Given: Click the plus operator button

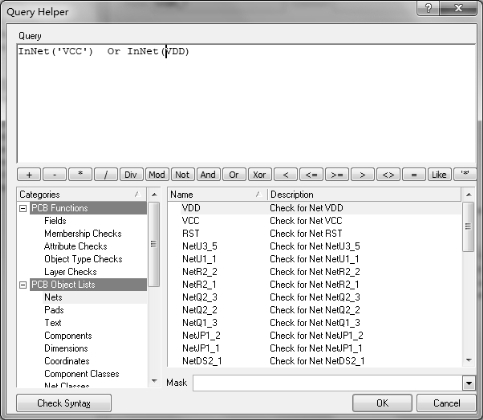Looking at the screenshot, I should (x=29, y=175).
